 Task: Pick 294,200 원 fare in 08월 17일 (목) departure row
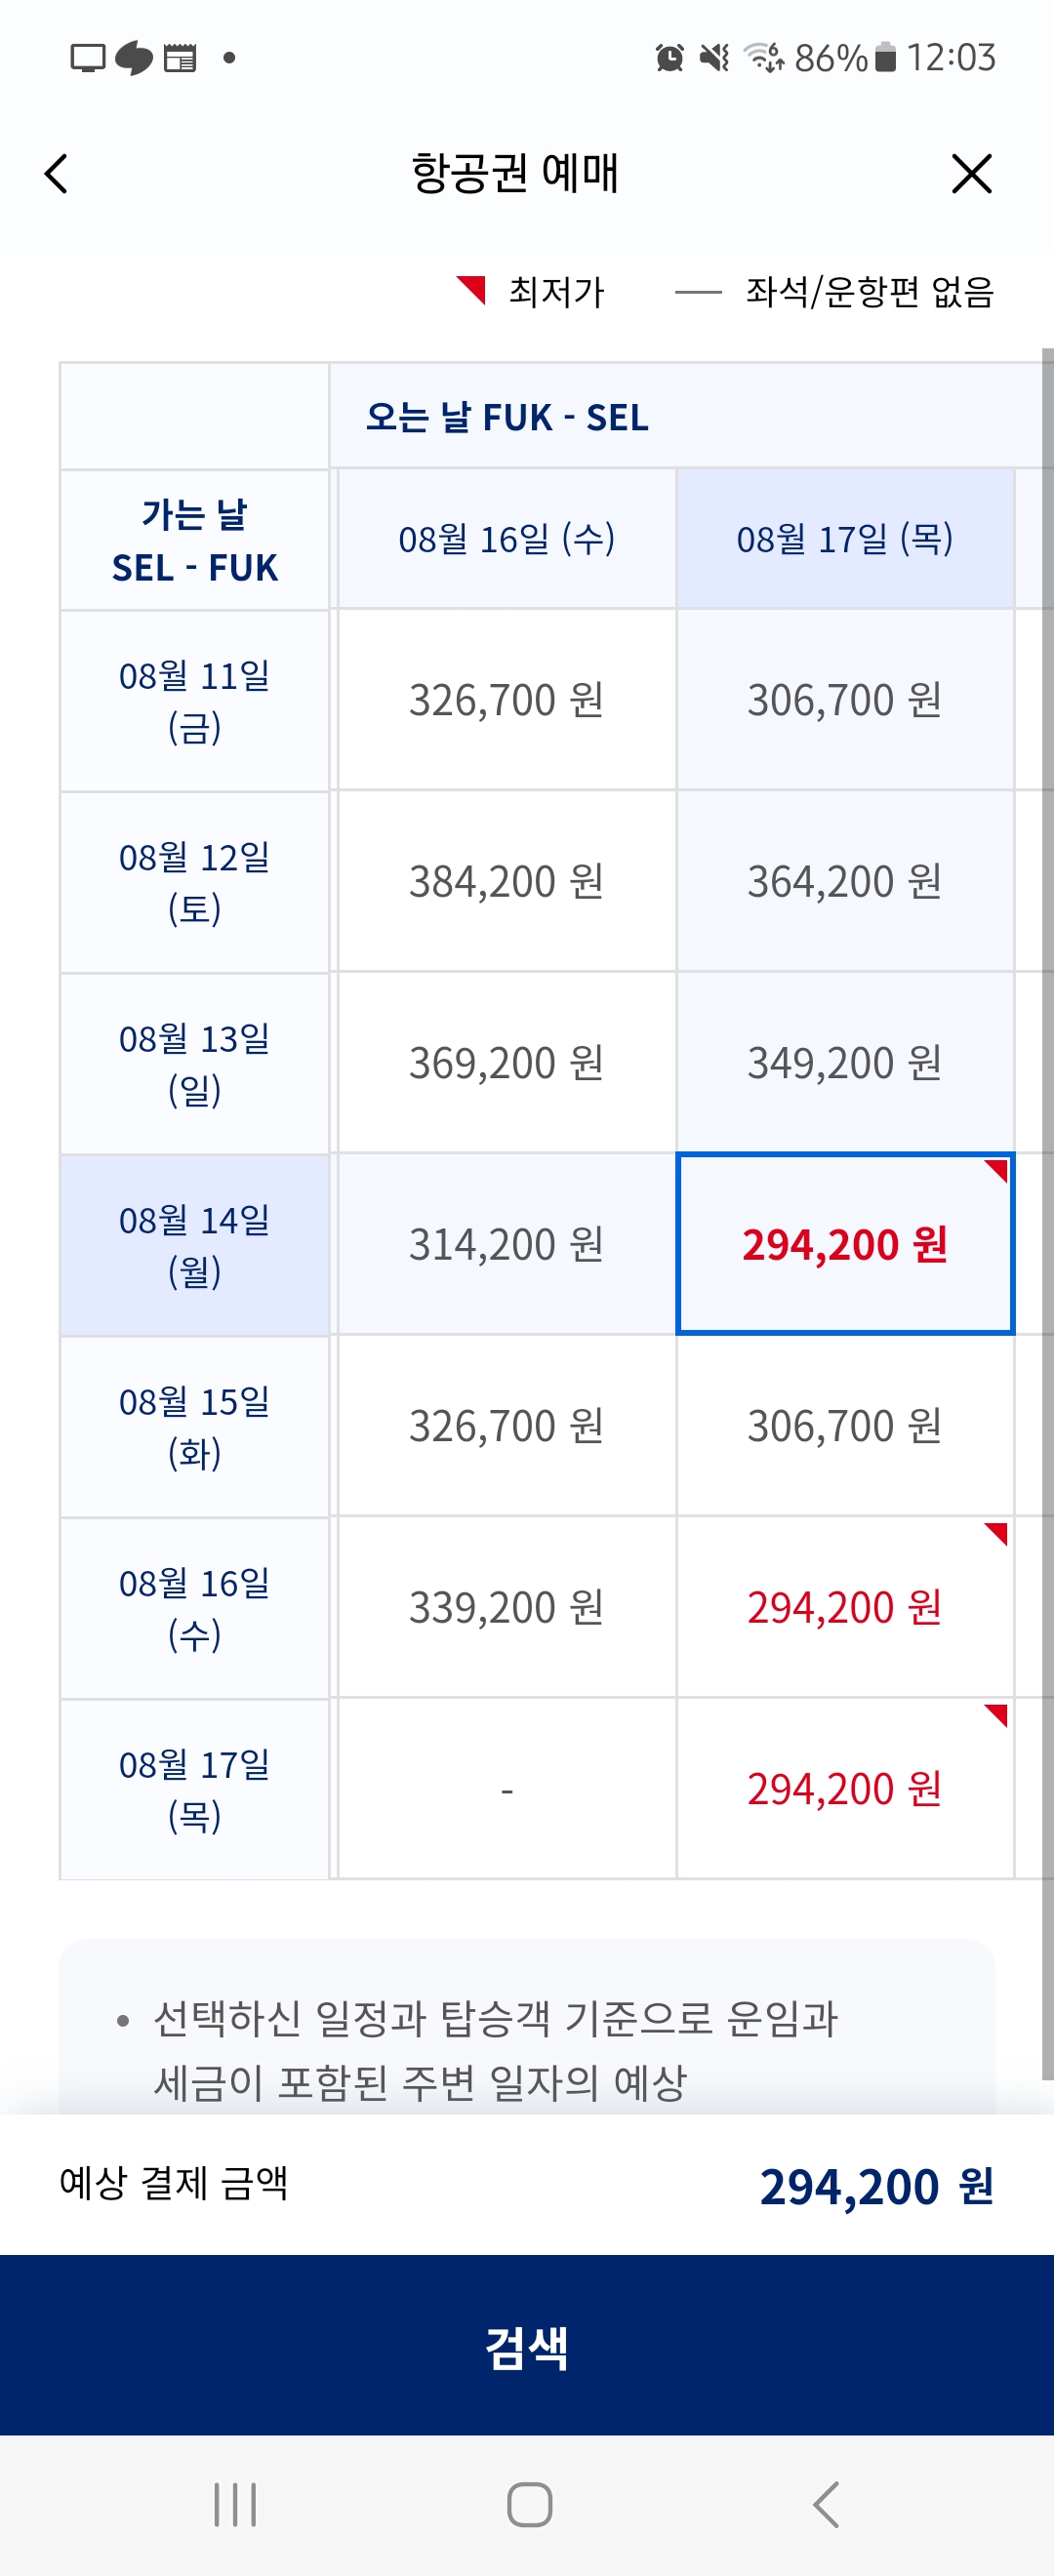[x=845, y=1789]
